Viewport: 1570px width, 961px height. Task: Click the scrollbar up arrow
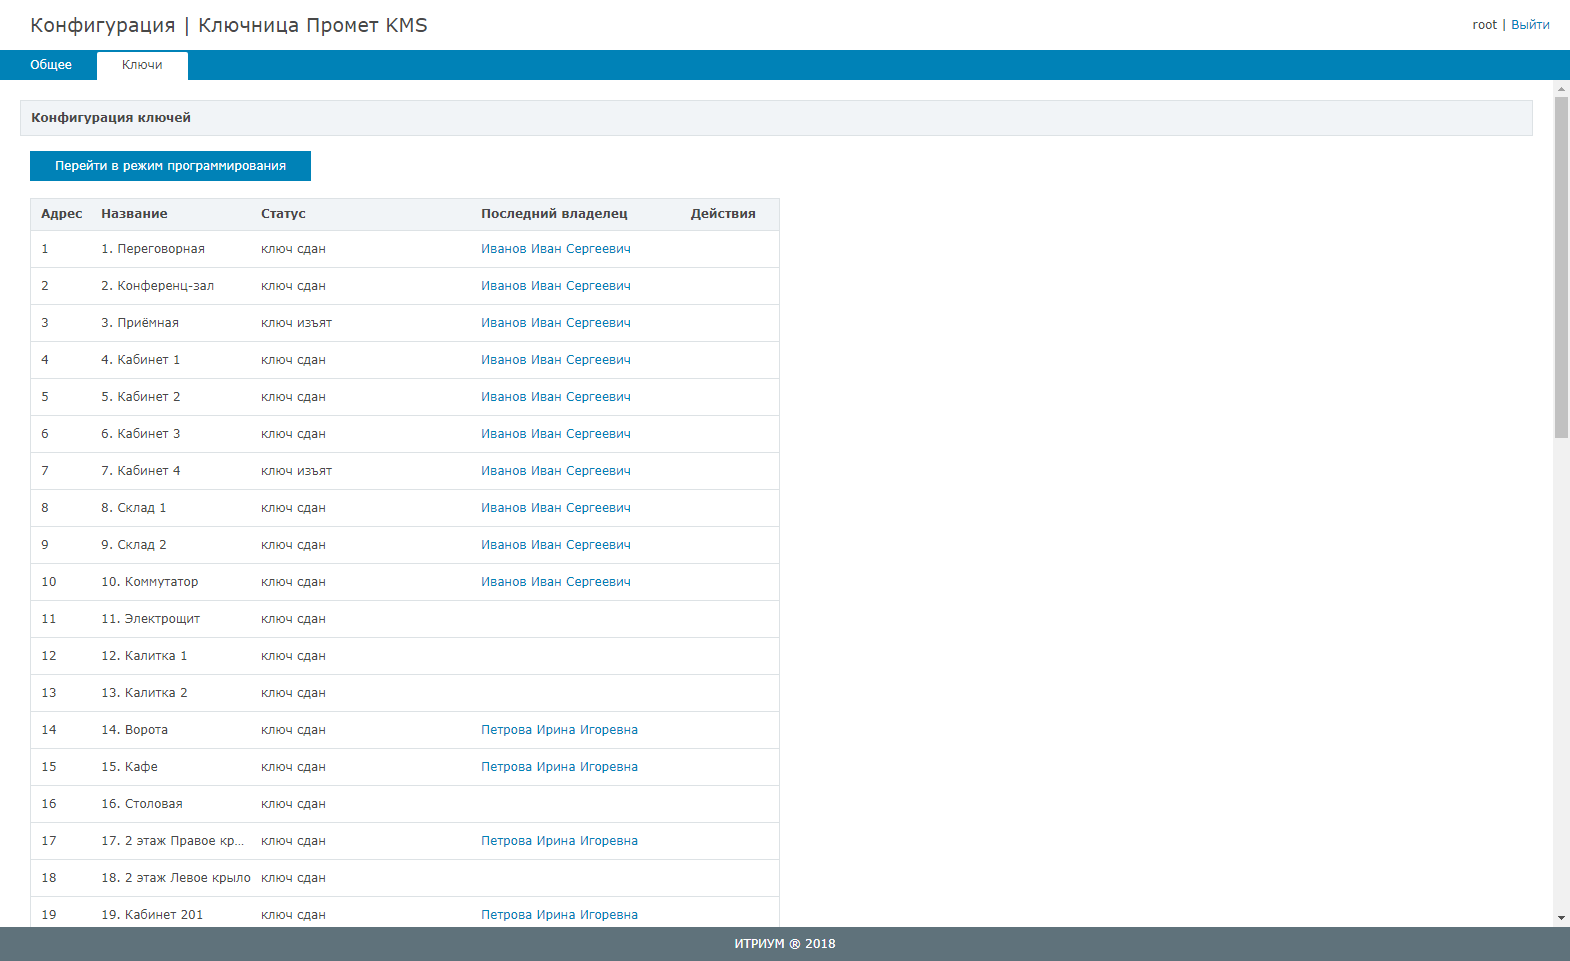(x=1561, y=89)
